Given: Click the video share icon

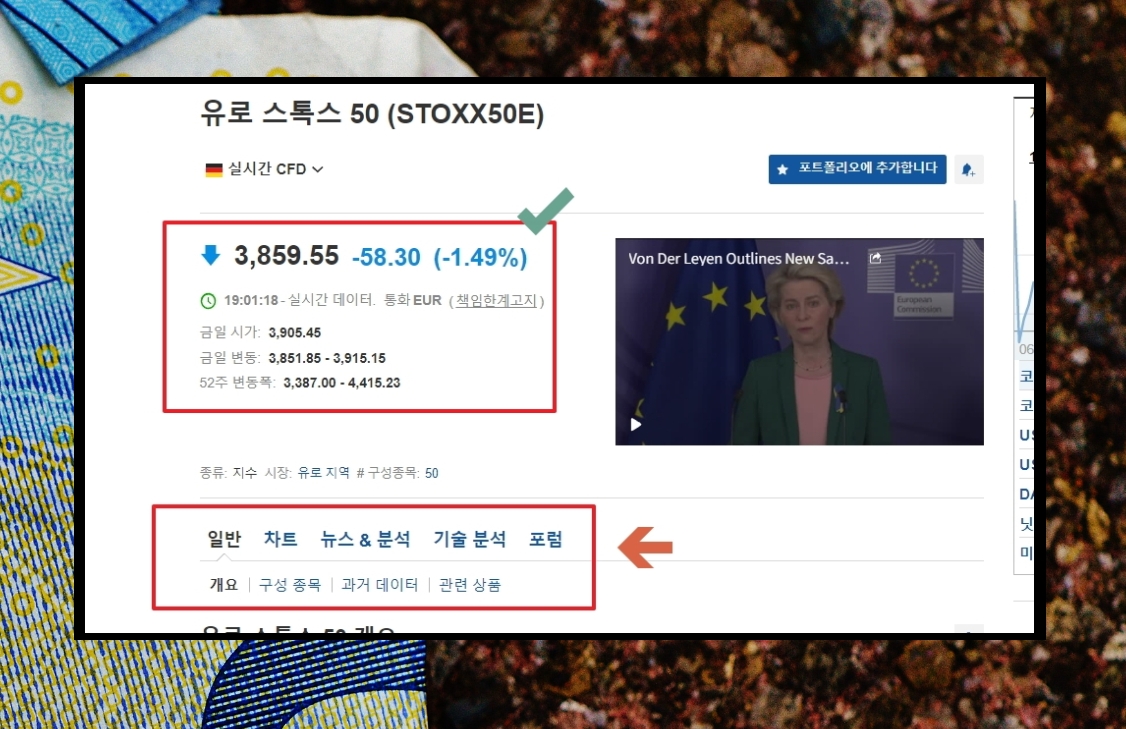Looking at the screenshot, I should pos(875,258).
